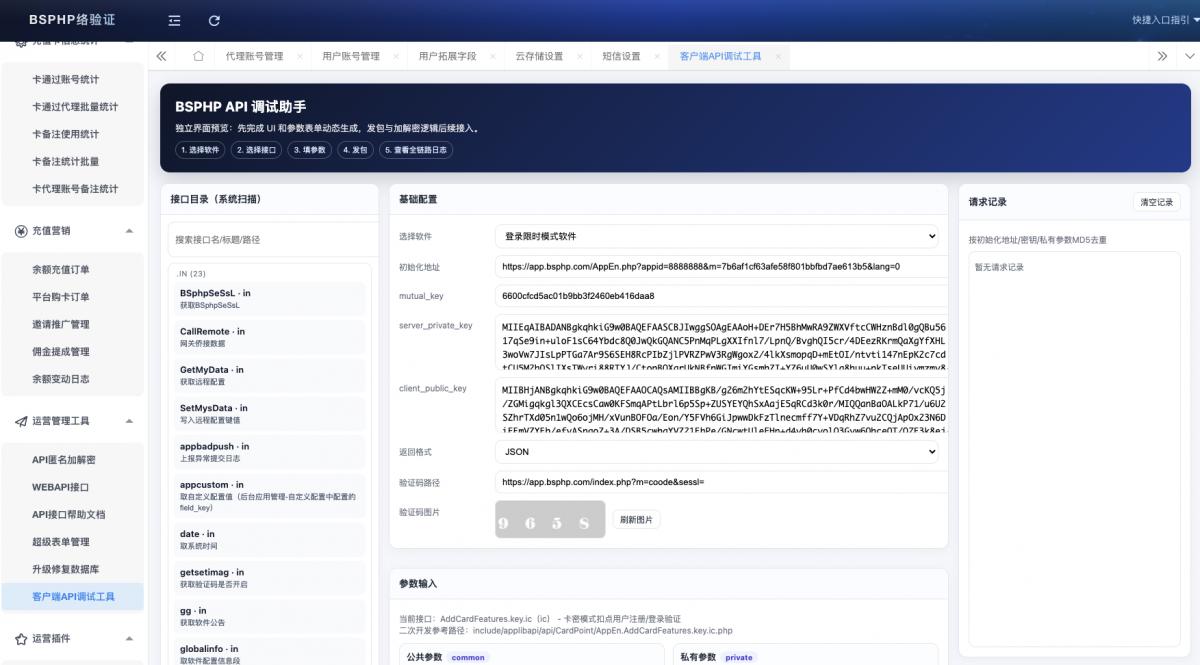Click the 运营管理工具 paper-plane icon
Screen dimensions: 1200x665
click(21, 421)
